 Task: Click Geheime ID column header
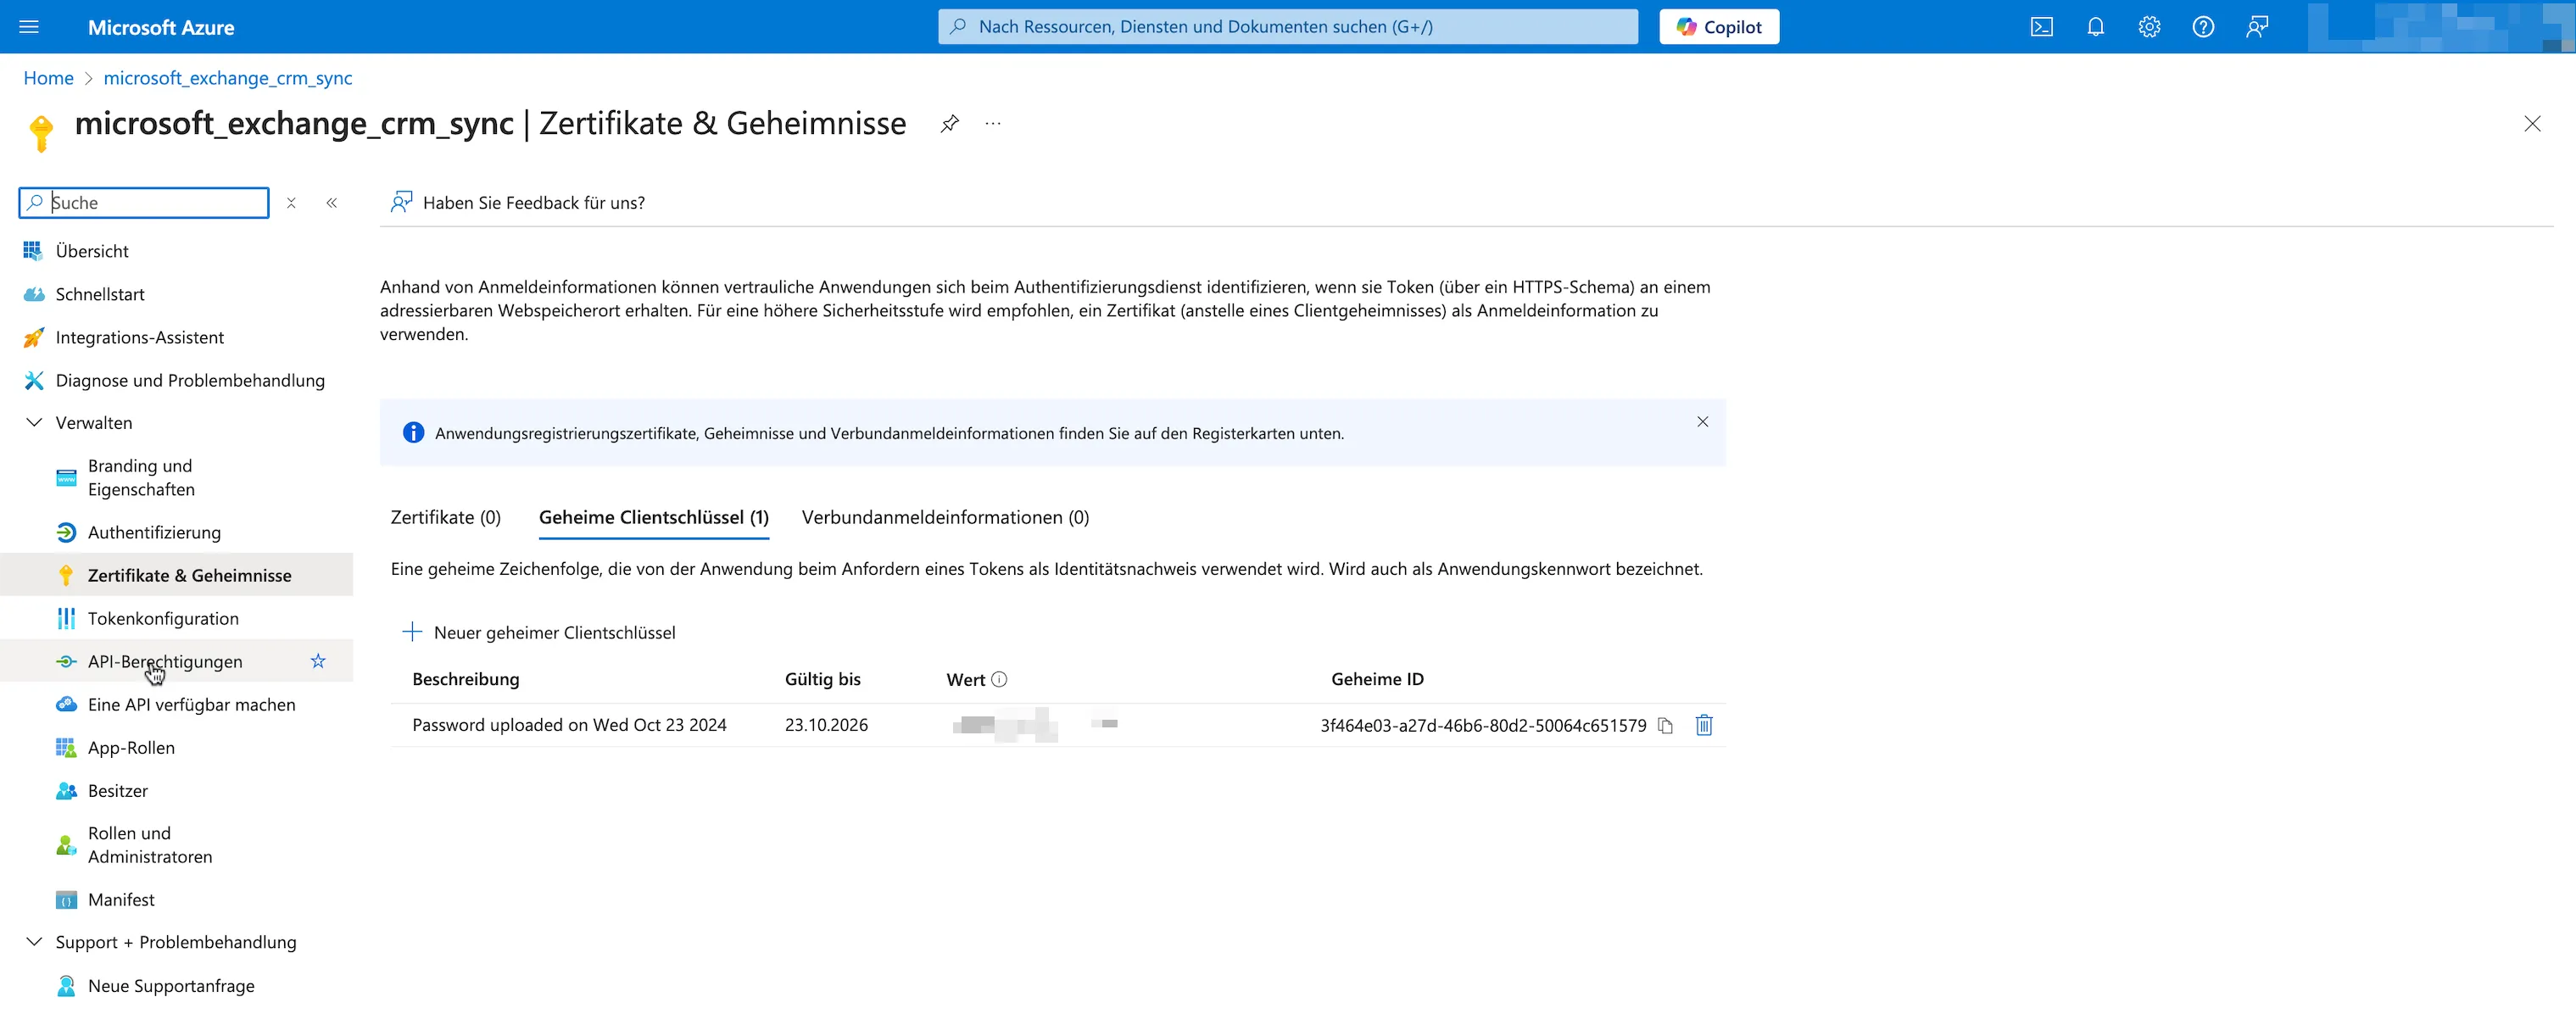pos(1377,680)
